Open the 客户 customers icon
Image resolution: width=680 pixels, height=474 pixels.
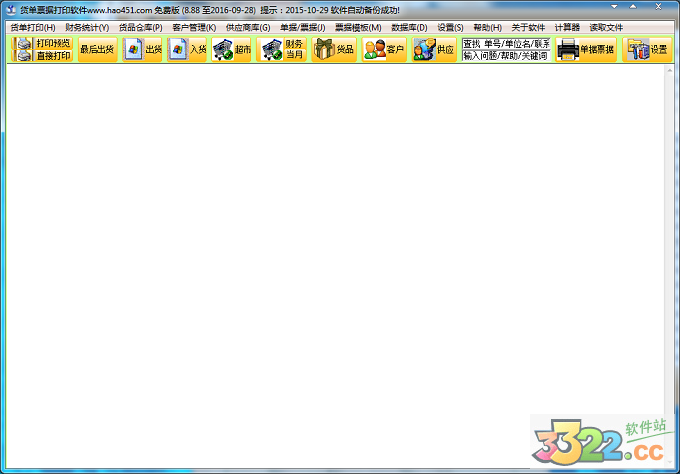click(x=384, y=49)
